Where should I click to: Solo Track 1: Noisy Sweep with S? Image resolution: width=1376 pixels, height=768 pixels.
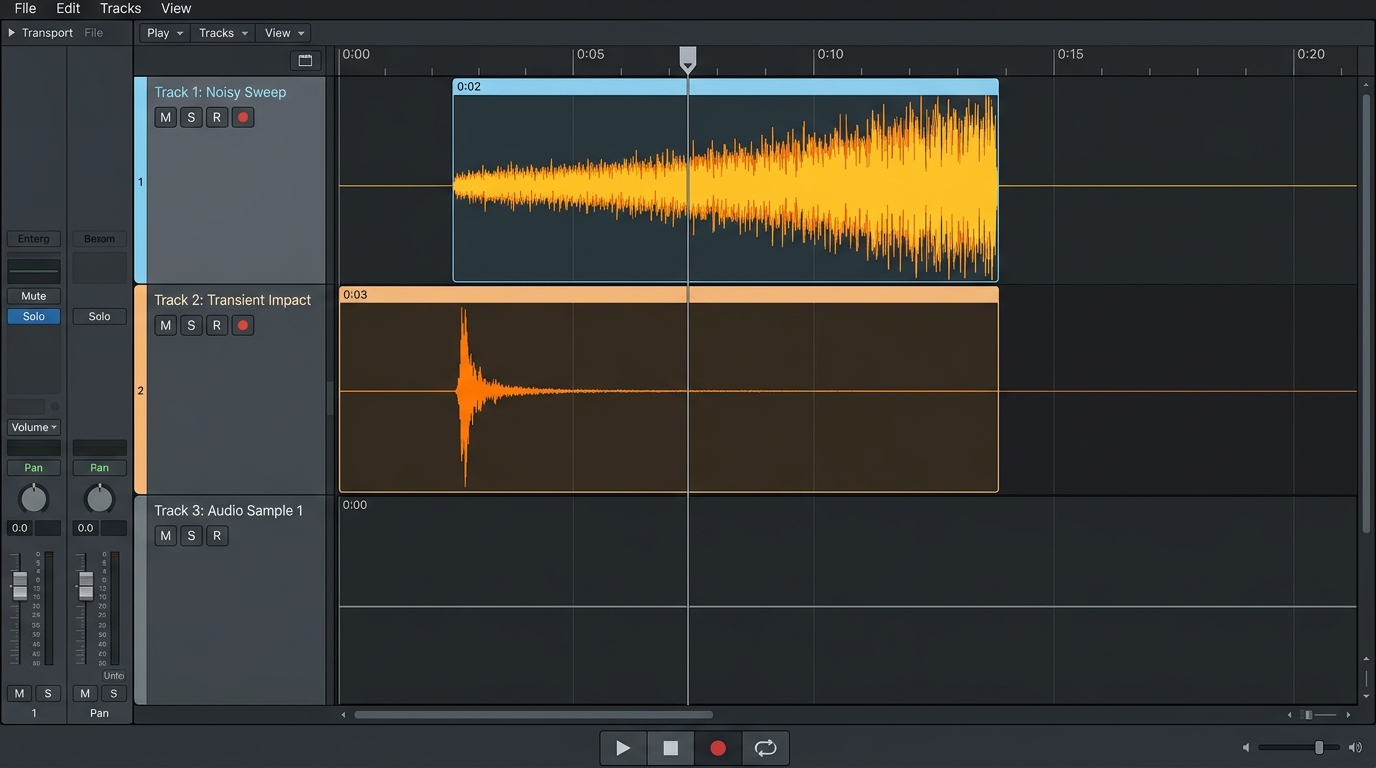click(x=191, y=117)
